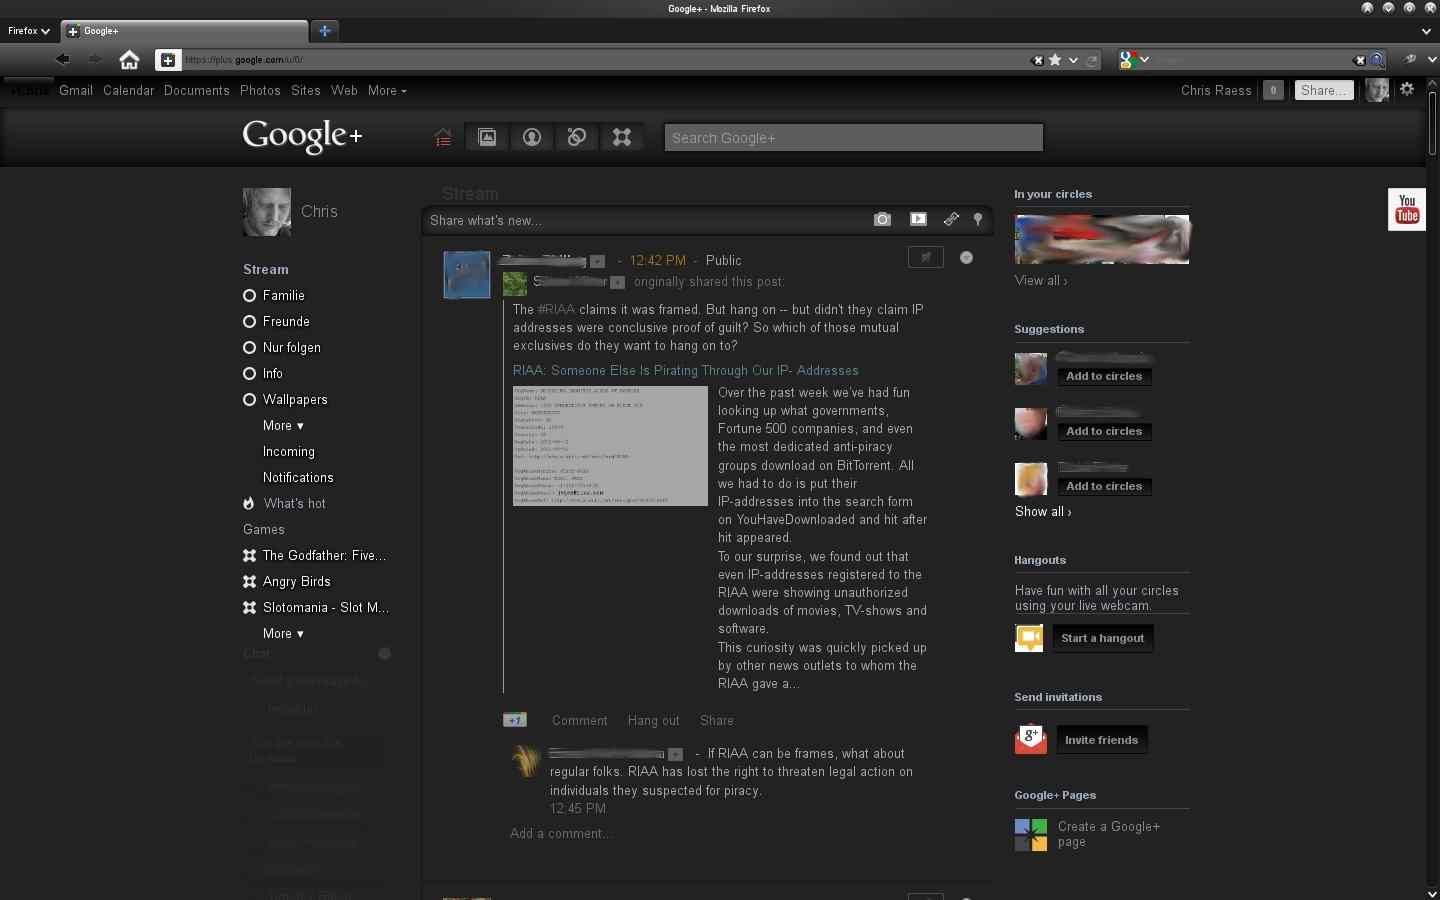
Task: Open Documents from the Google bar
Action: [x=197, y=90]
